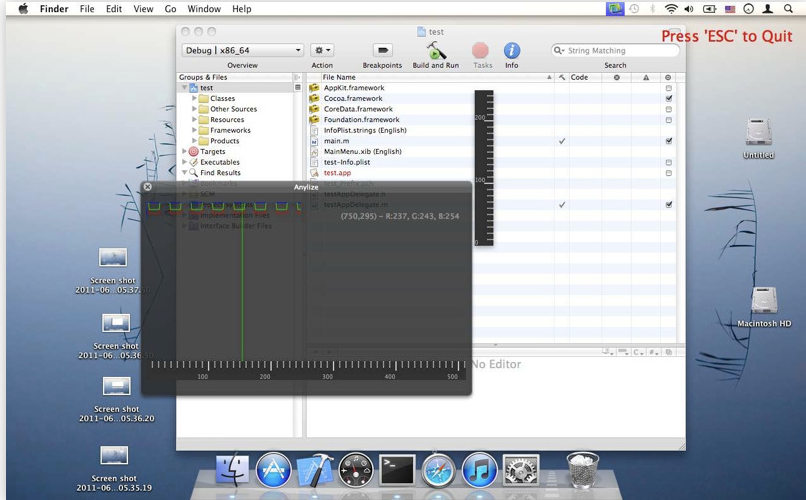Expand the Targets group
The height and width of the screenshot is (500, 806).
pyautogui.click(x=184, y=152)
